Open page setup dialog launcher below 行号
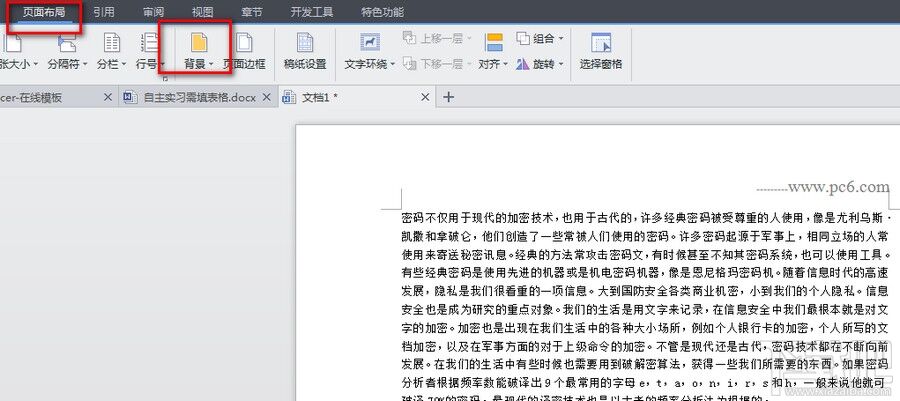Image resolution: width=900 pixels, height=401 pixels. point(164,77)
